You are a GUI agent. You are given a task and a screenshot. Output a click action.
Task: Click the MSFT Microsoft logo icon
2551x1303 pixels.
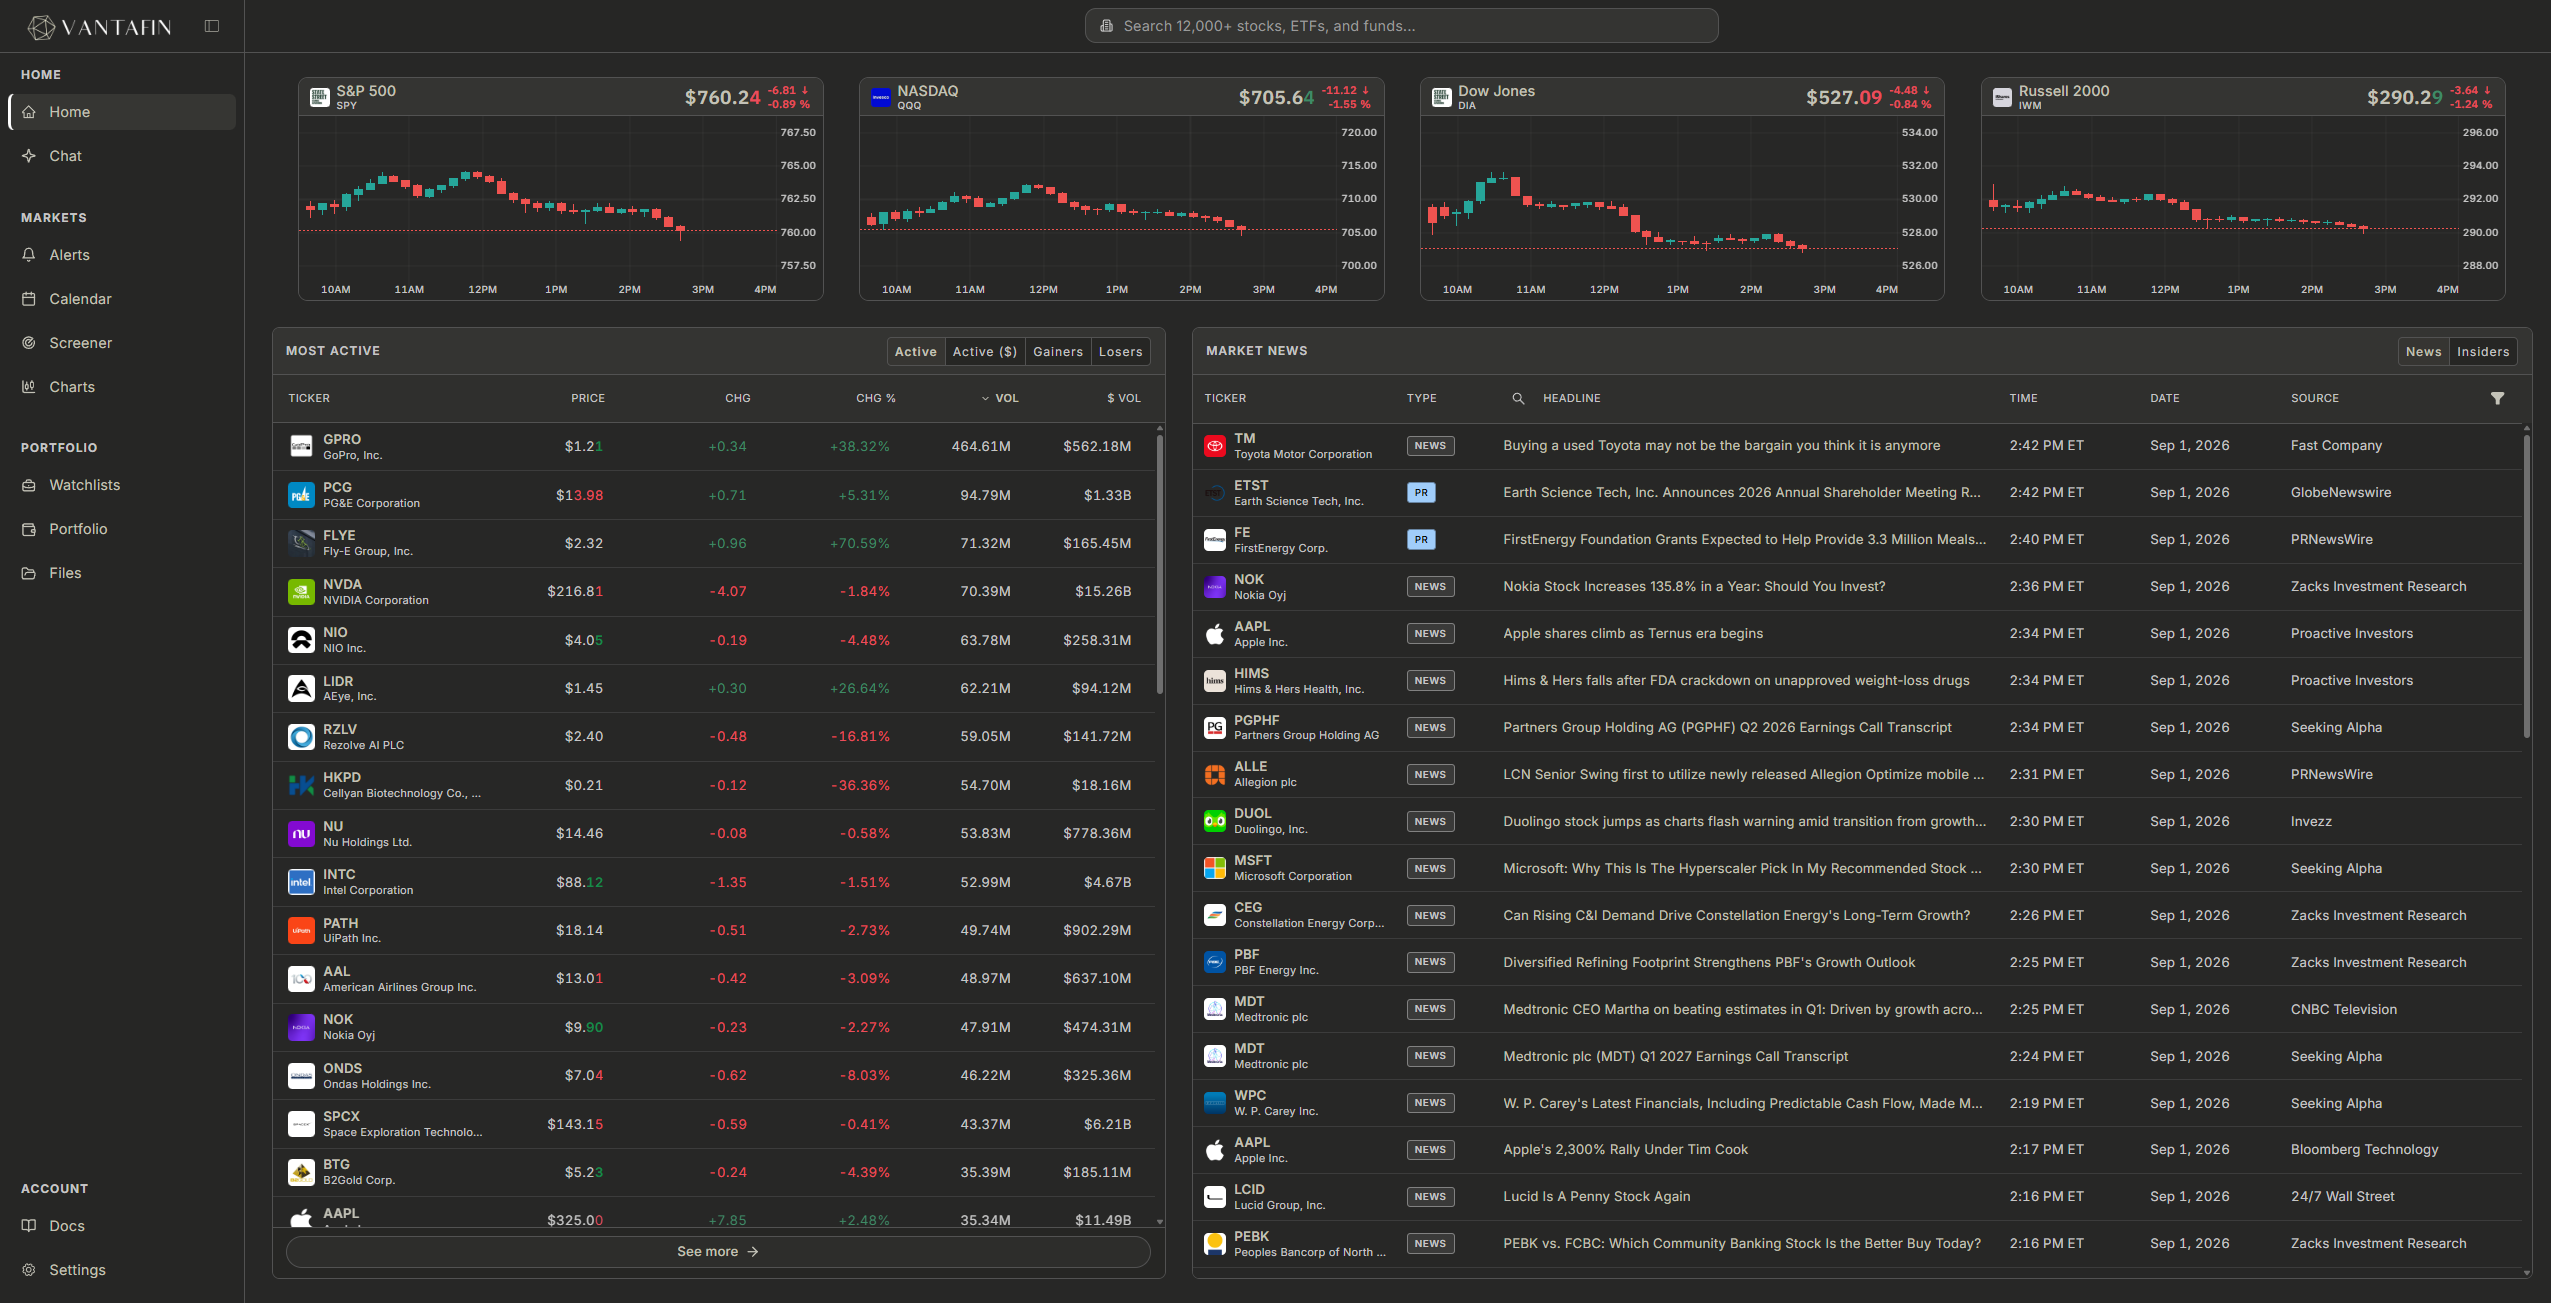click(x=1215, y=869)
